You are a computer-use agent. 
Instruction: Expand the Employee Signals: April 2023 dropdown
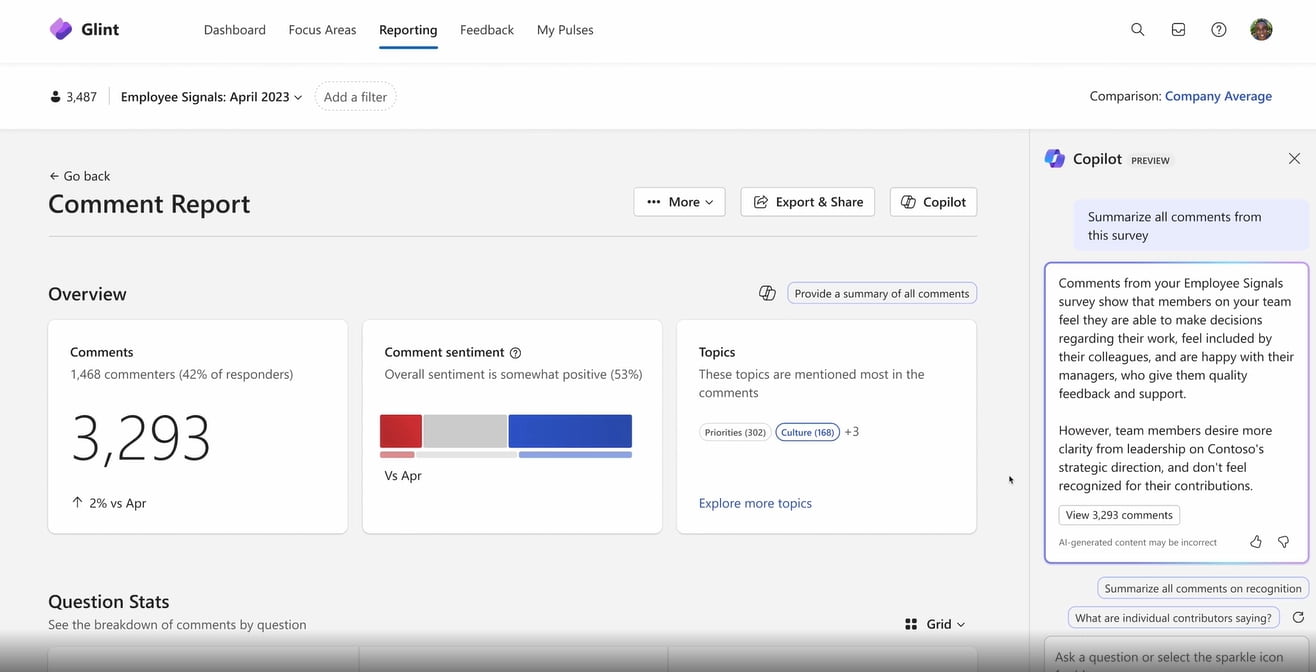click(x=211, y=97)
